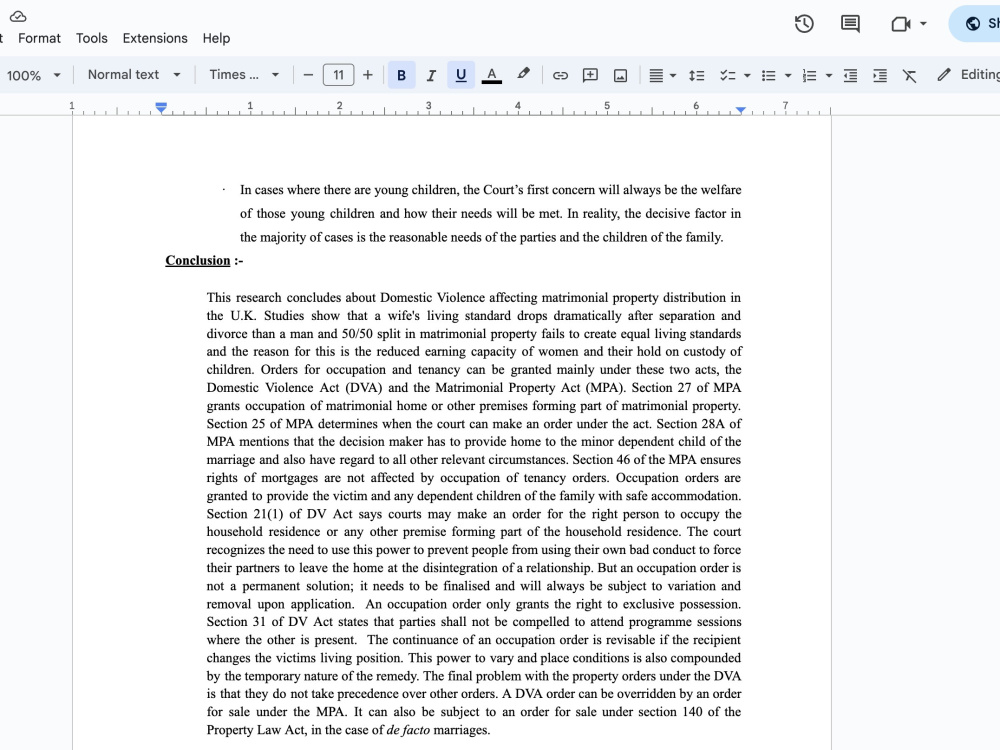Open the text color picker

click(x=491, y=75)
